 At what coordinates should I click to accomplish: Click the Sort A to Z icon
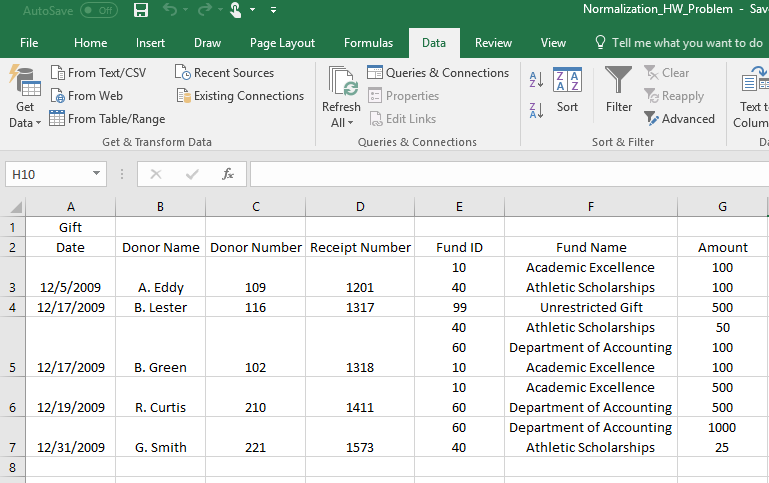pyautogui.click(x=535, y=80)
